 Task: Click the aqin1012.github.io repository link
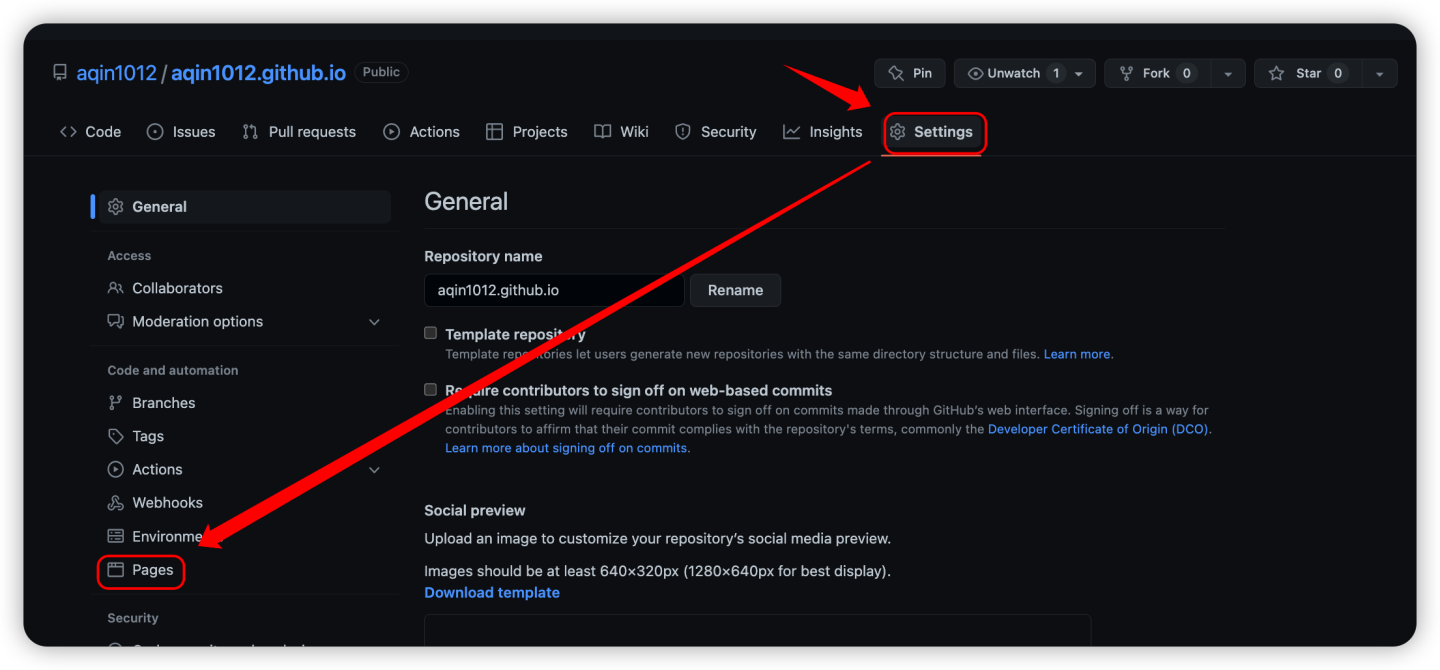tap(258, 73)
